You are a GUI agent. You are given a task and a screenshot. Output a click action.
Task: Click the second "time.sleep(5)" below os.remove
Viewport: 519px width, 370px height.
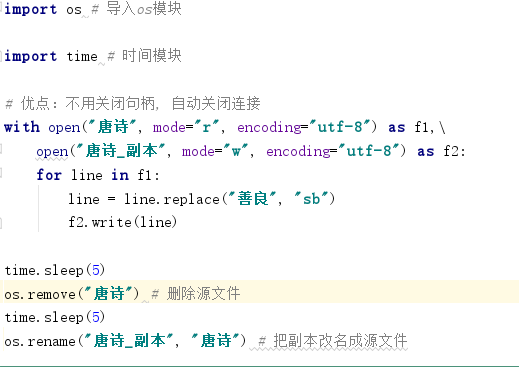[55, 317]
